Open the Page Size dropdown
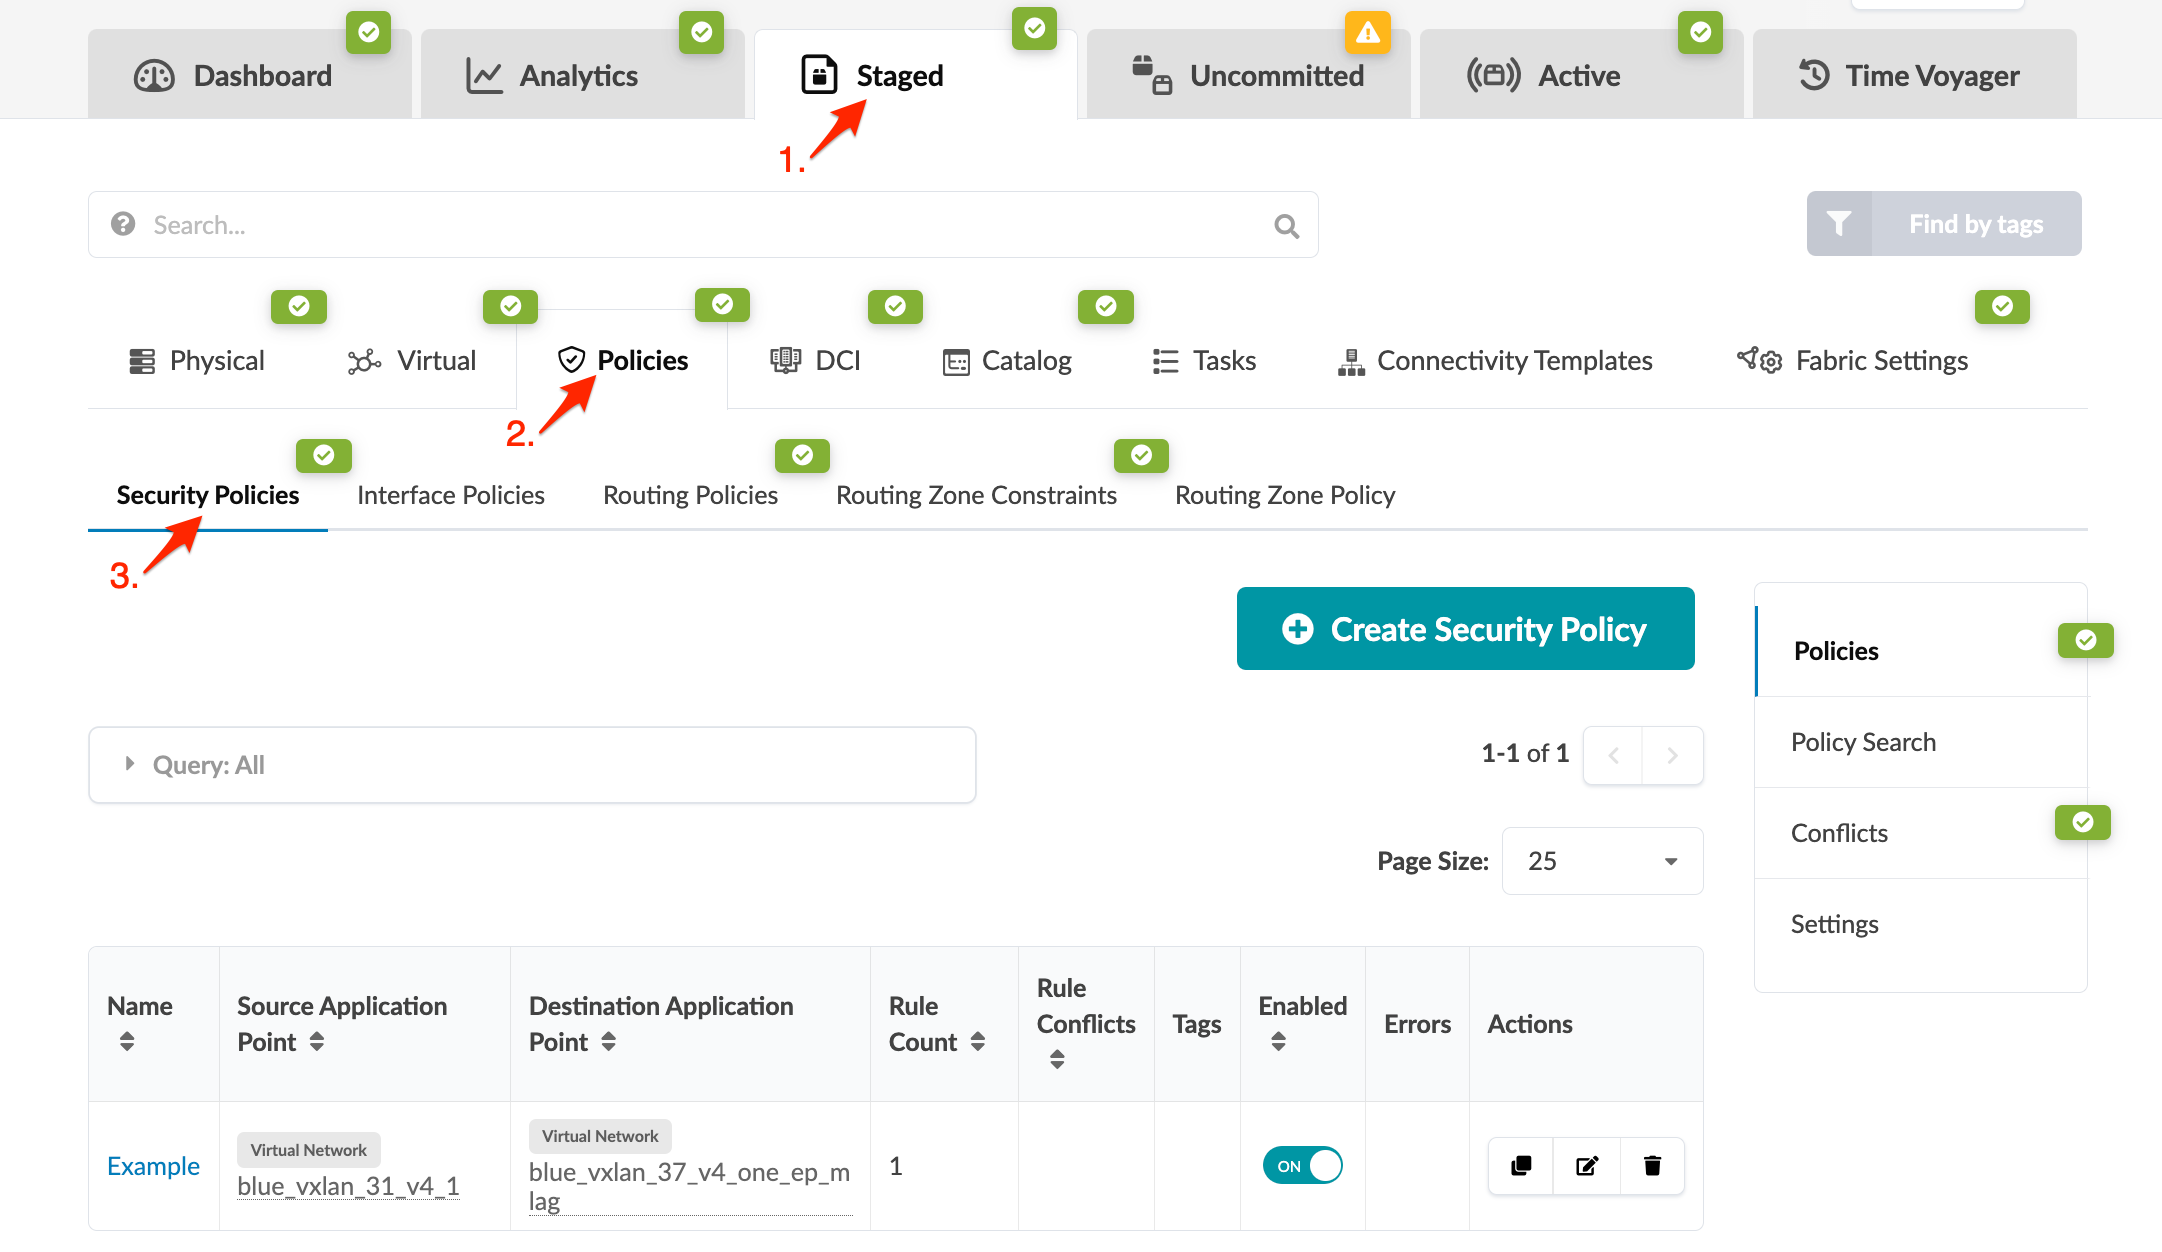The height and width of the screenshot is (1252, 2162). tap(1602, 861)
